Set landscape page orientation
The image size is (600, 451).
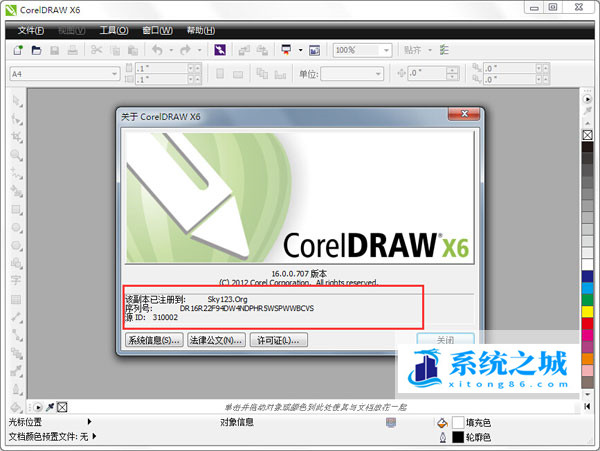[x=238, y=74]
